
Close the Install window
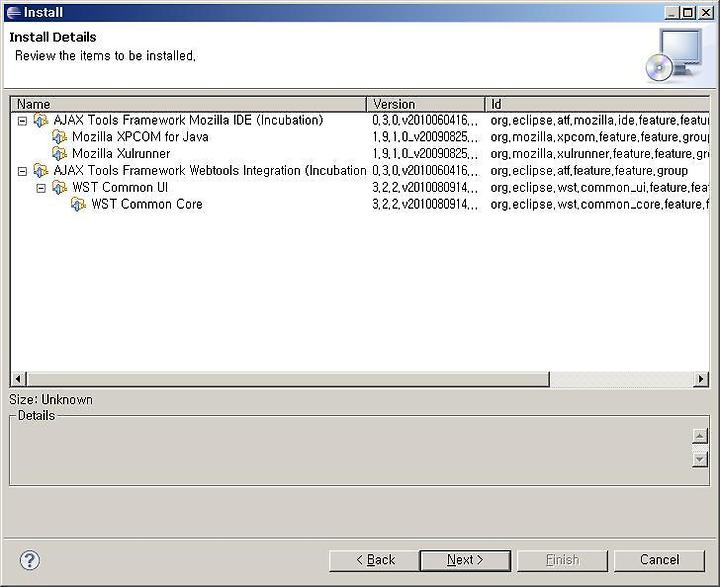[706, 12]
